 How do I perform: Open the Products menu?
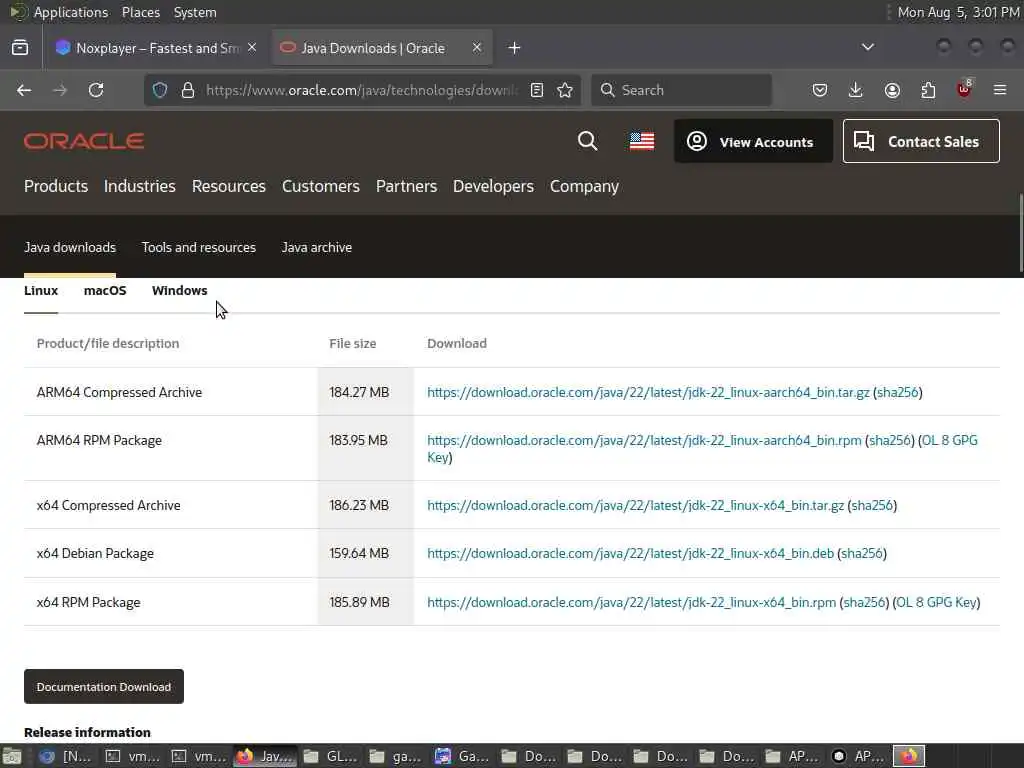(x=56, y=186)
